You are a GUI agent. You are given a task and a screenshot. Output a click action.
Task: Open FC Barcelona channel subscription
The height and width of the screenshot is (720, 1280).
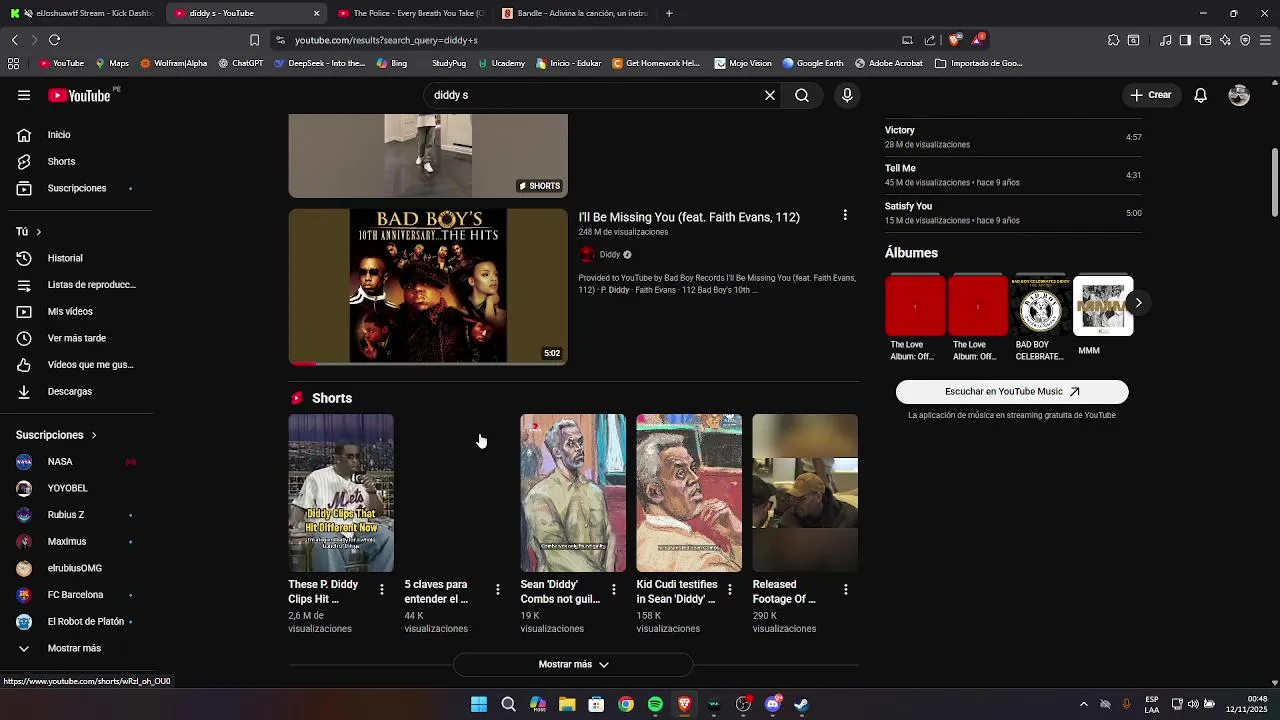point(76,595)
